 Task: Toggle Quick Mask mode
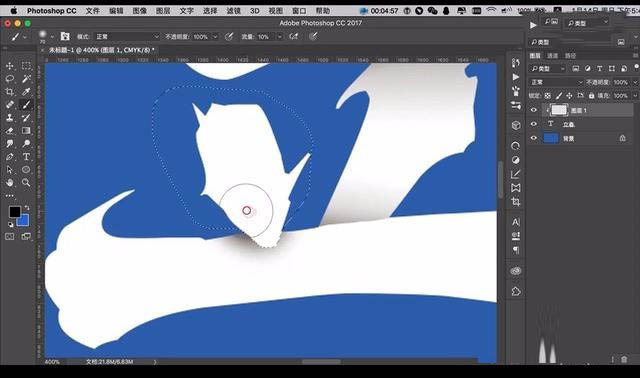[10, 236]
